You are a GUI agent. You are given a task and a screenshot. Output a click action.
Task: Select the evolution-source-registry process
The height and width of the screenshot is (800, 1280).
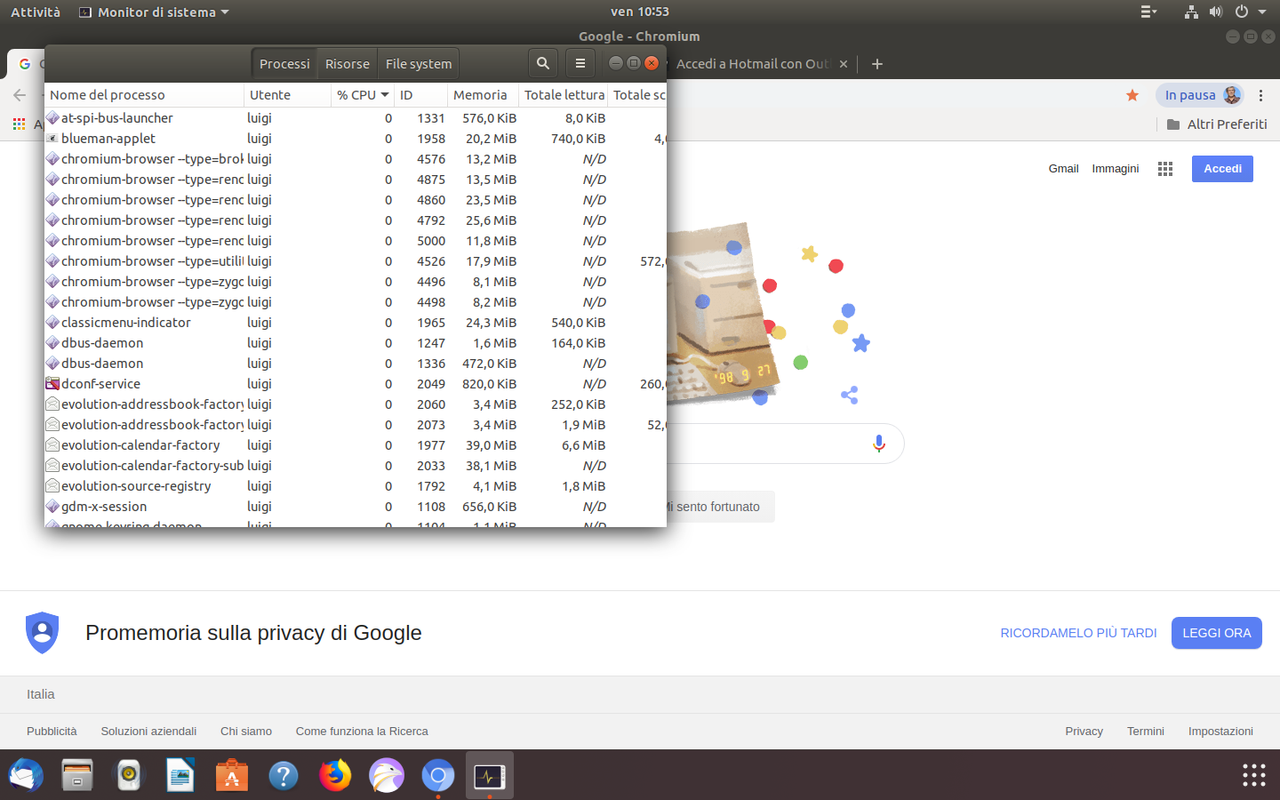pyautogui.click(x=355, y=486)
